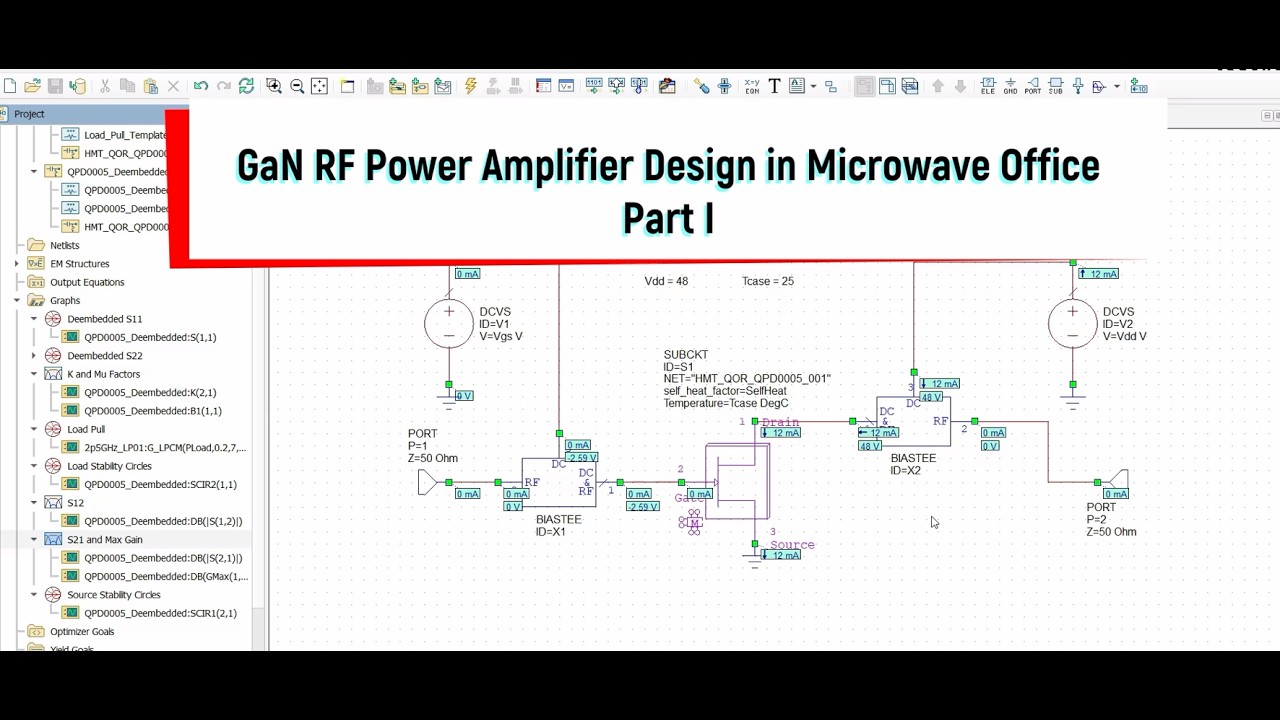Expand the Deembedded S22 graph node
Viewport: 1280px width, 720px height.
tap(33, 356)
